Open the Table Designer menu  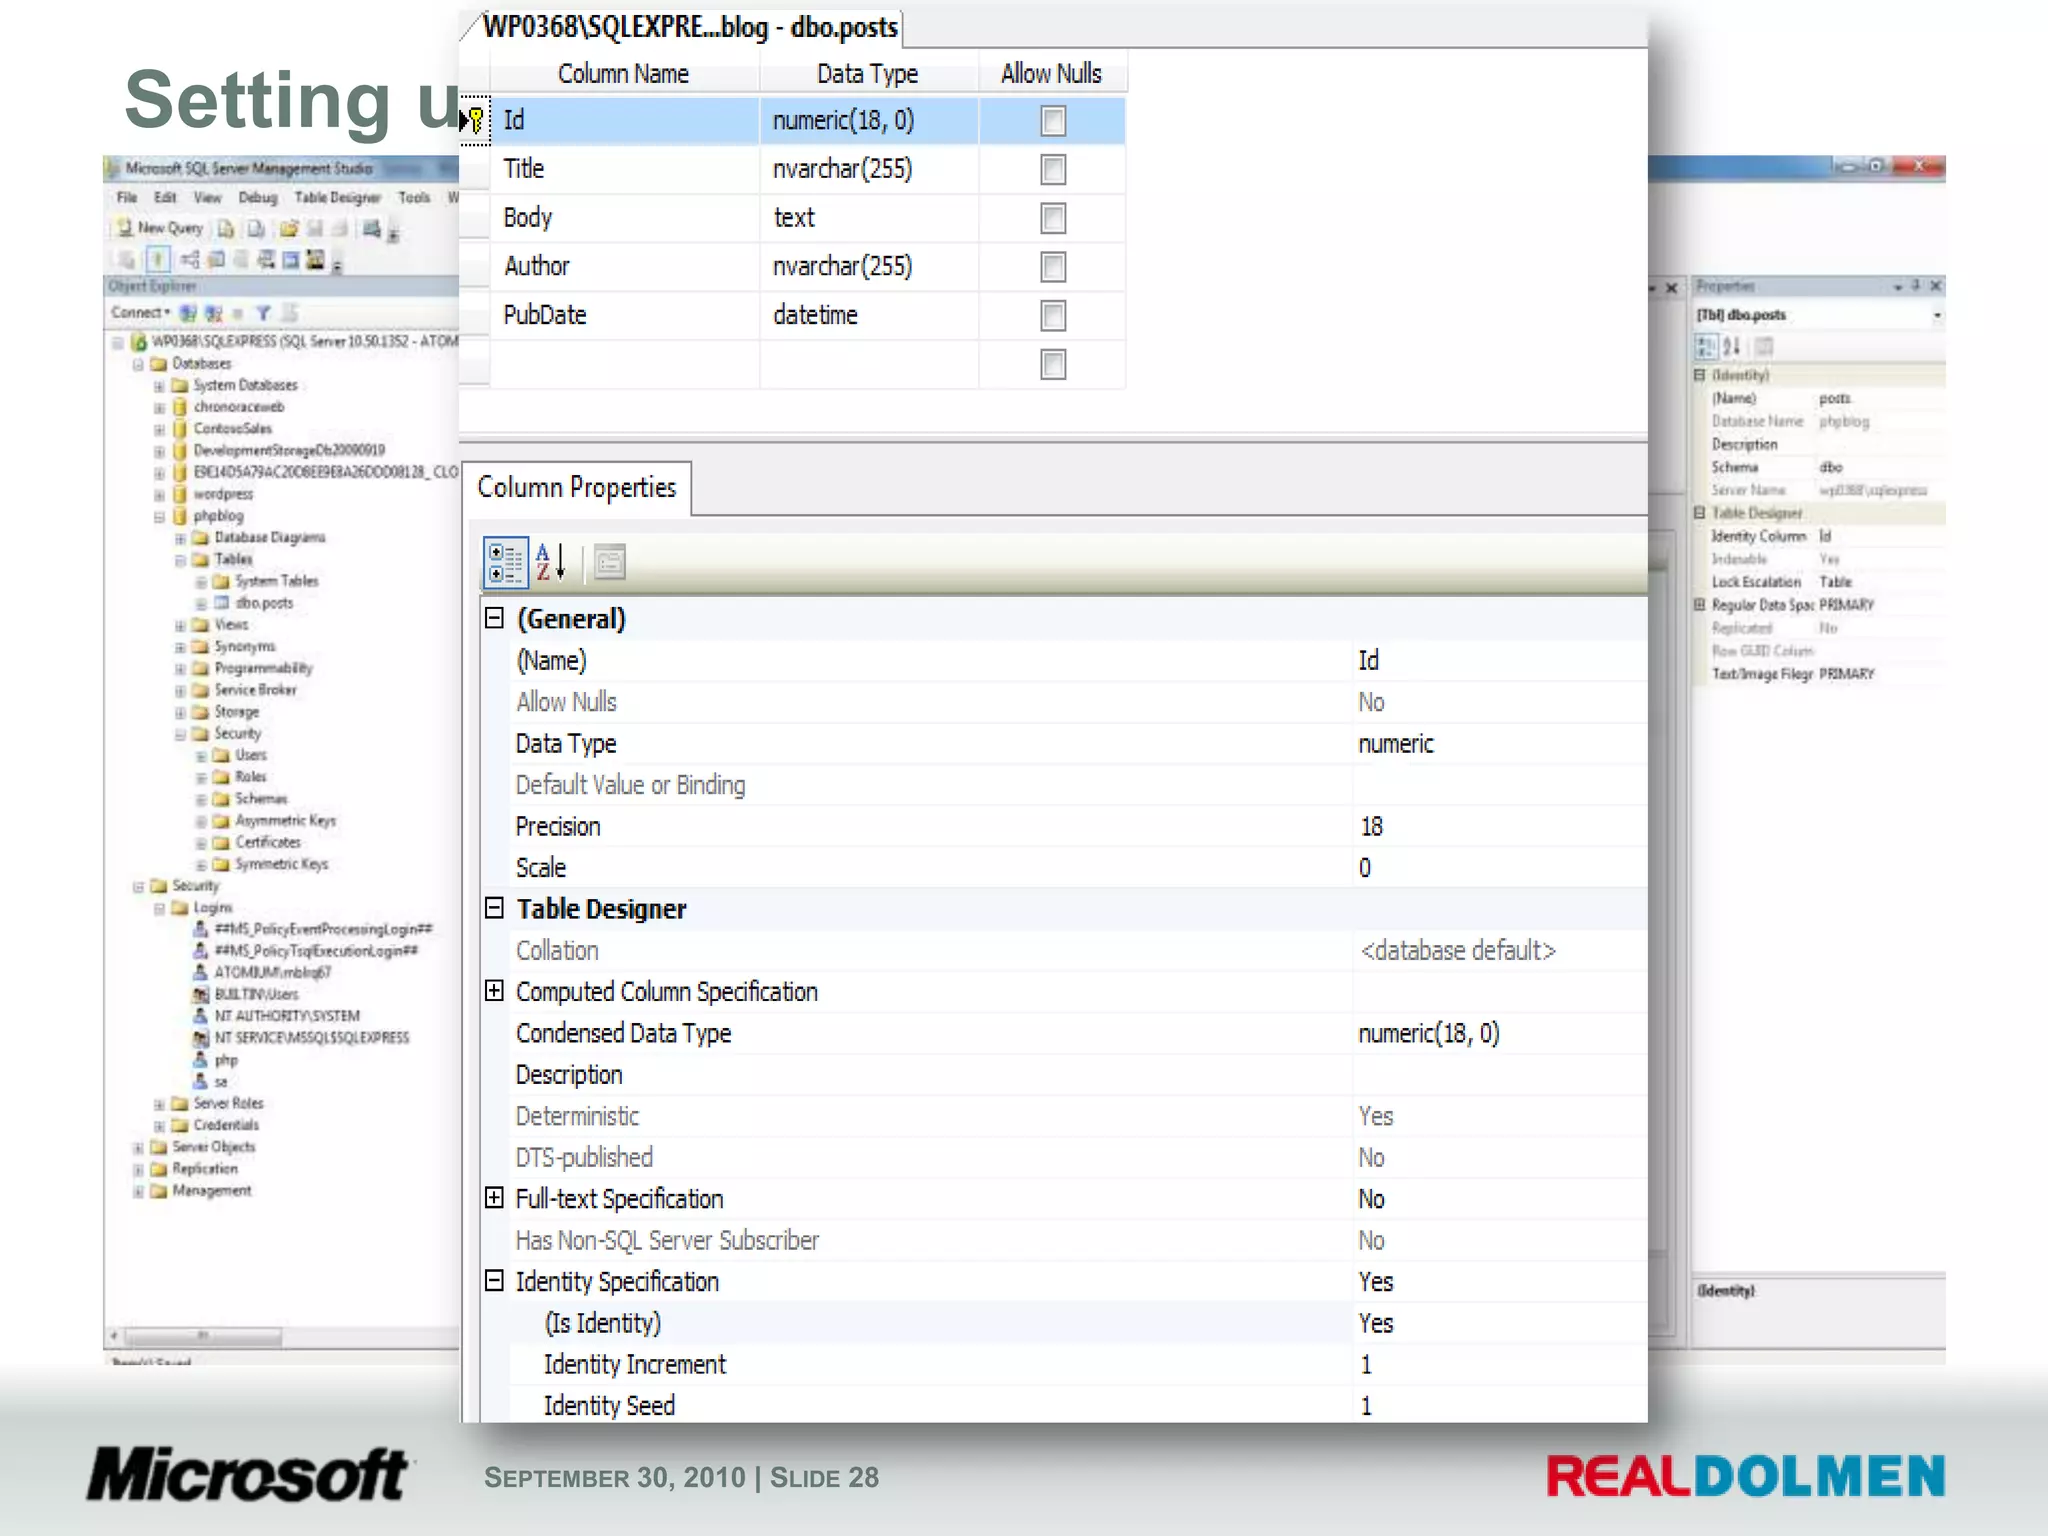tap(337, 198)
